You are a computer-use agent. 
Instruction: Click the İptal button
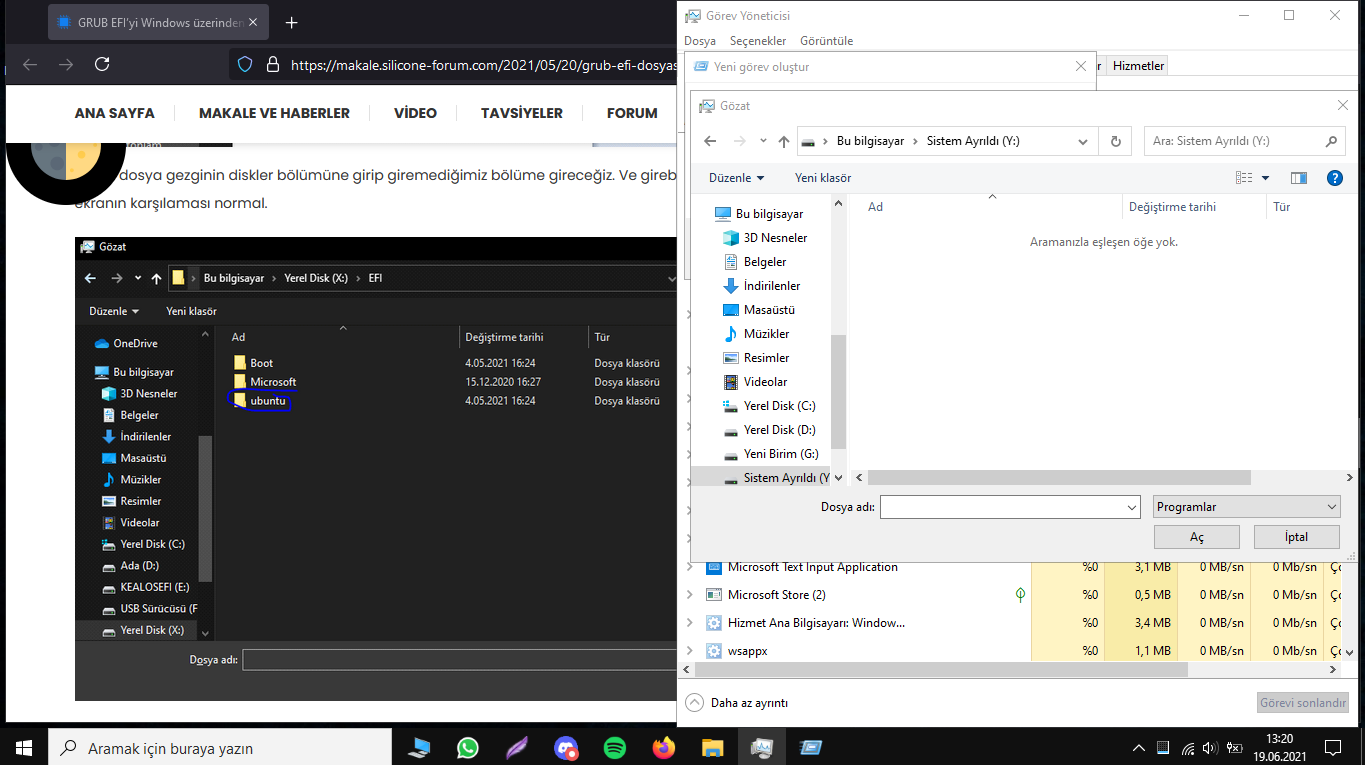[x=1296, y=537]
